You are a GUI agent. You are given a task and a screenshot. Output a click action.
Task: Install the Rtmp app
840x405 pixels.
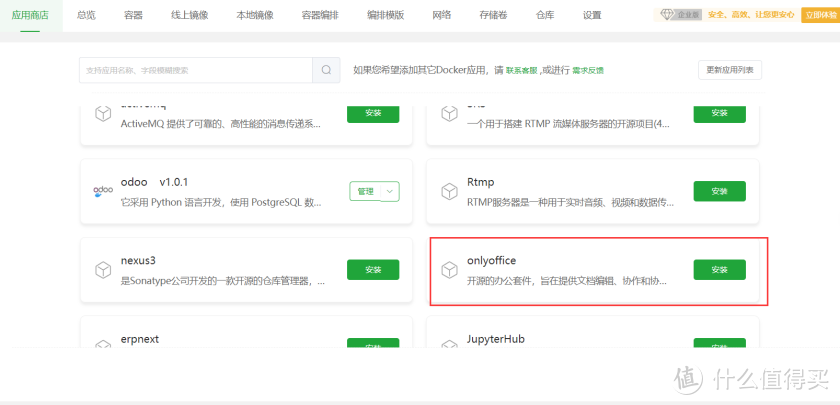[719, 191]
